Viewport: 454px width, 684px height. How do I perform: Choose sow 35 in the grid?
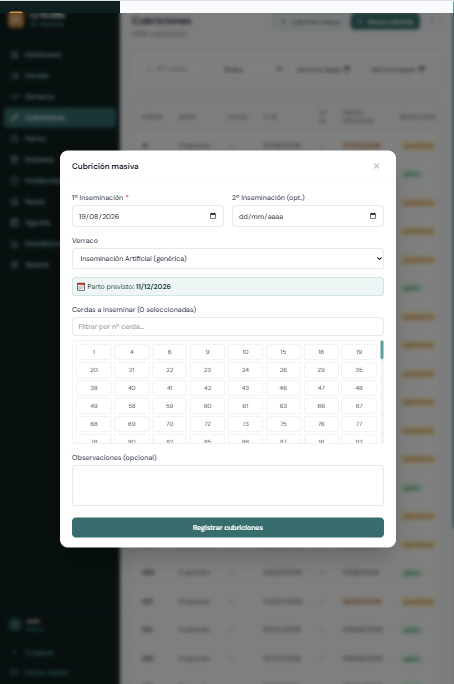(x=359, y=370)
